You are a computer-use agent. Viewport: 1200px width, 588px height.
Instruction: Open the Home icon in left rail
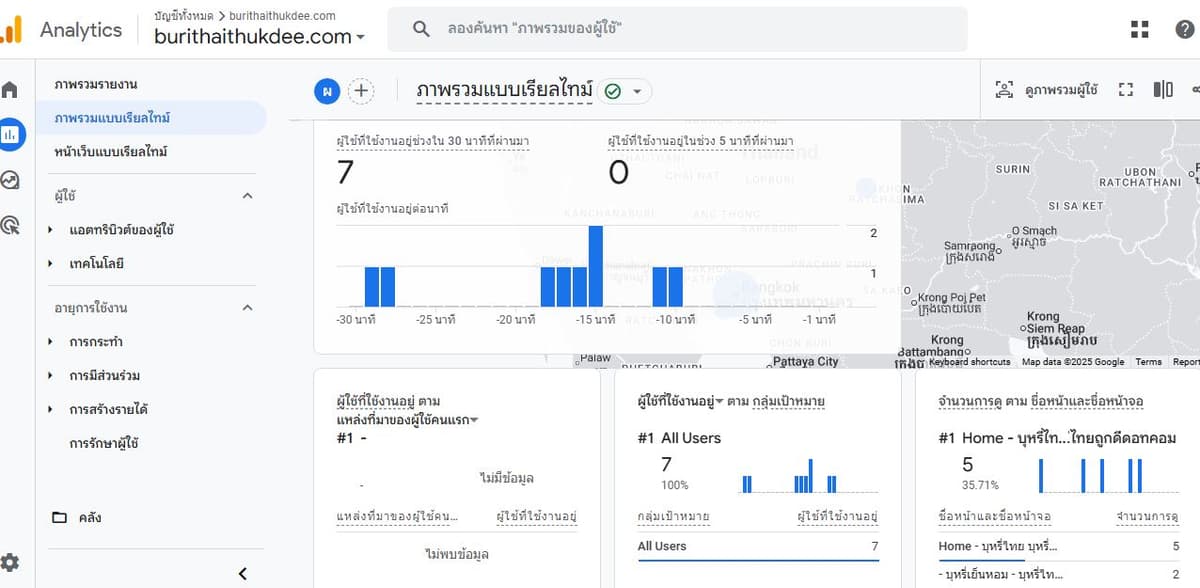coord(10,90)
